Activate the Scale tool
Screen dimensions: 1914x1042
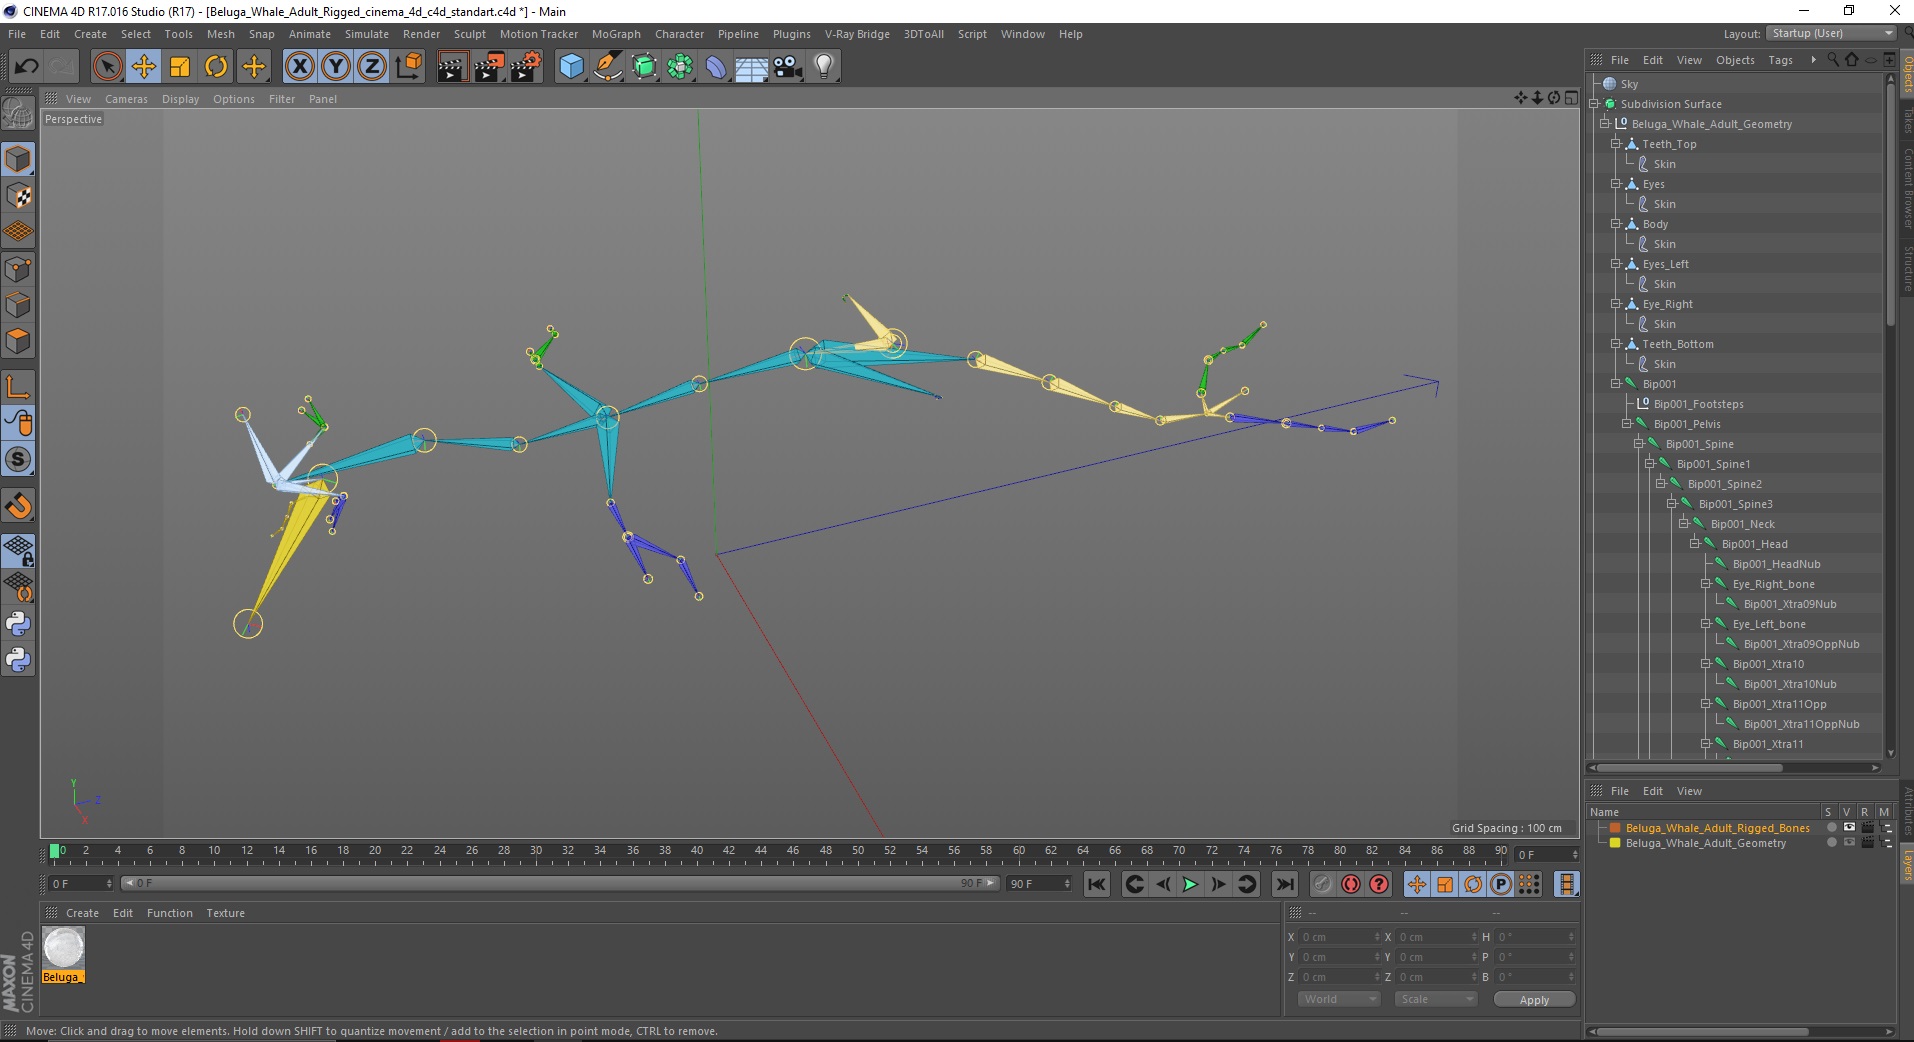tap(180, 67)
